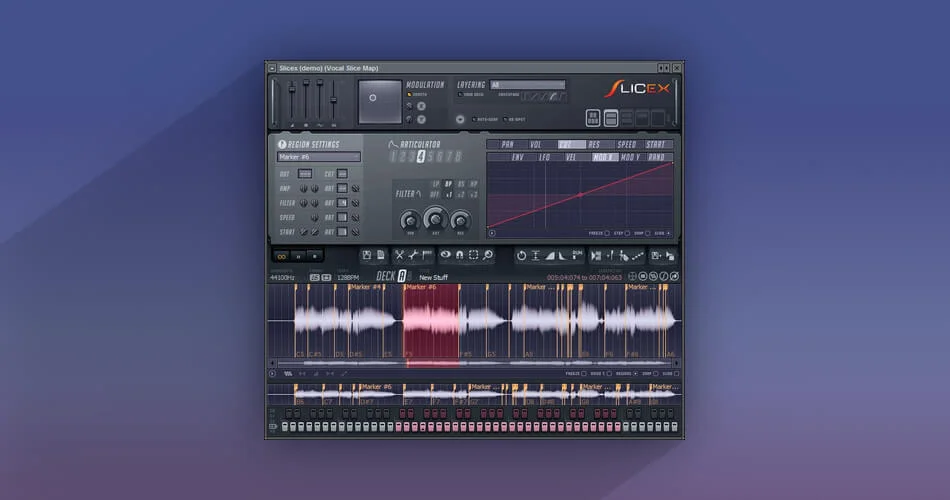This screenshot has width=950, height=500.
Task: Switch to the ENV modulation tab
Action: click(x=517, y=157)
